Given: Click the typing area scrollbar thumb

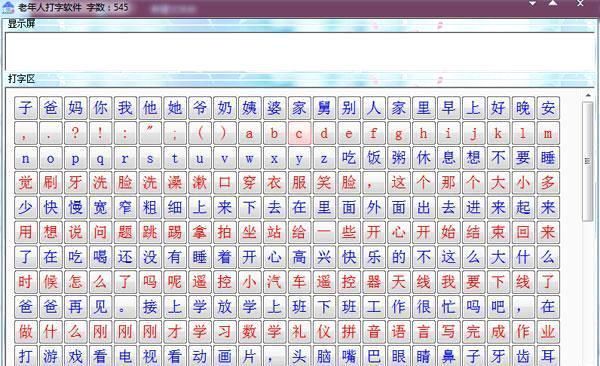Looking at the screenshot, I should [587, 162].
